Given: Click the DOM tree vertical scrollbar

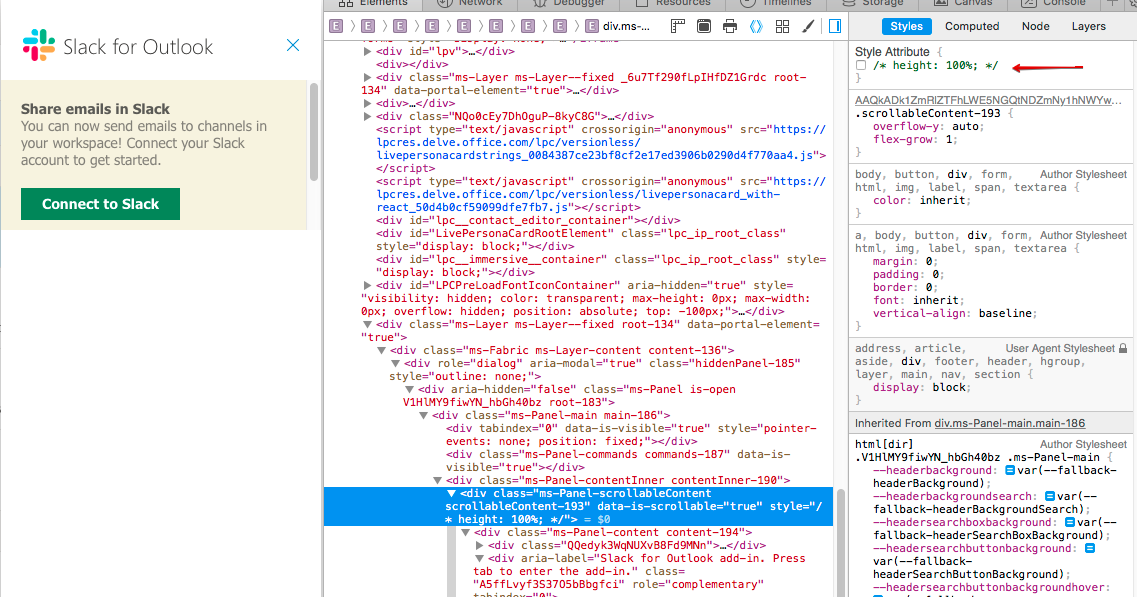Looking at the screenshot, I should click(x=841, y=543).
